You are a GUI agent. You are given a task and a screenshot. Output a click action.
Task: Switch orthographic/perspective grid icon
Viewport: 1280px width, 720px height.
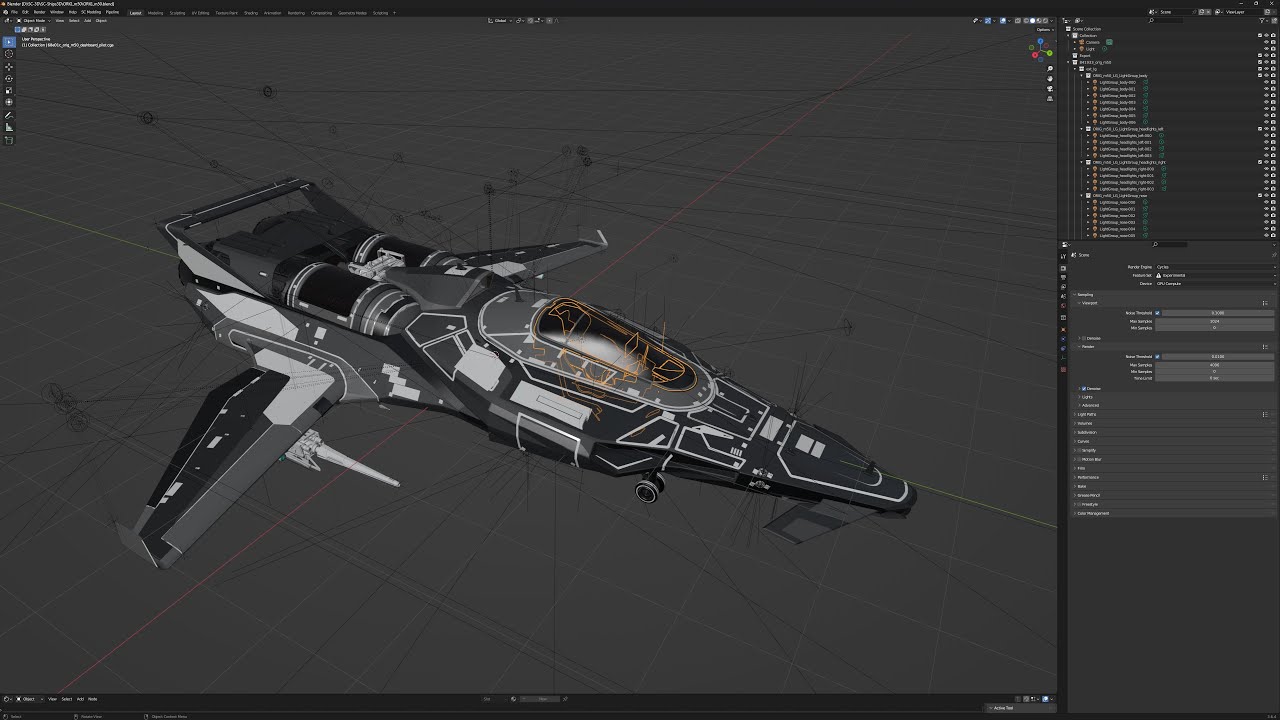pyautogui.click(x=1050, y=98)
